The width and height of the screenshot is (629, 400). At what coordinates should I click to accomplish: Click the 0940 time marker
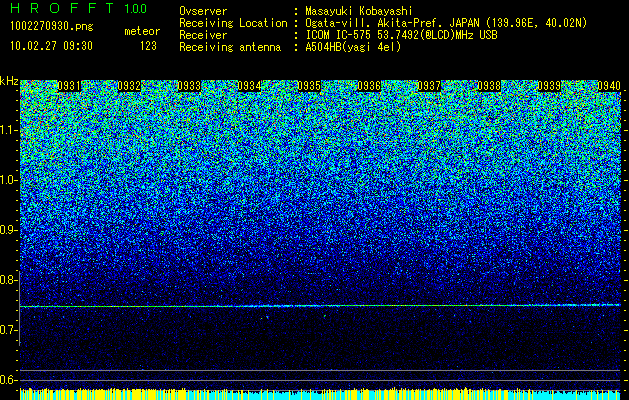tap(609, 86)
